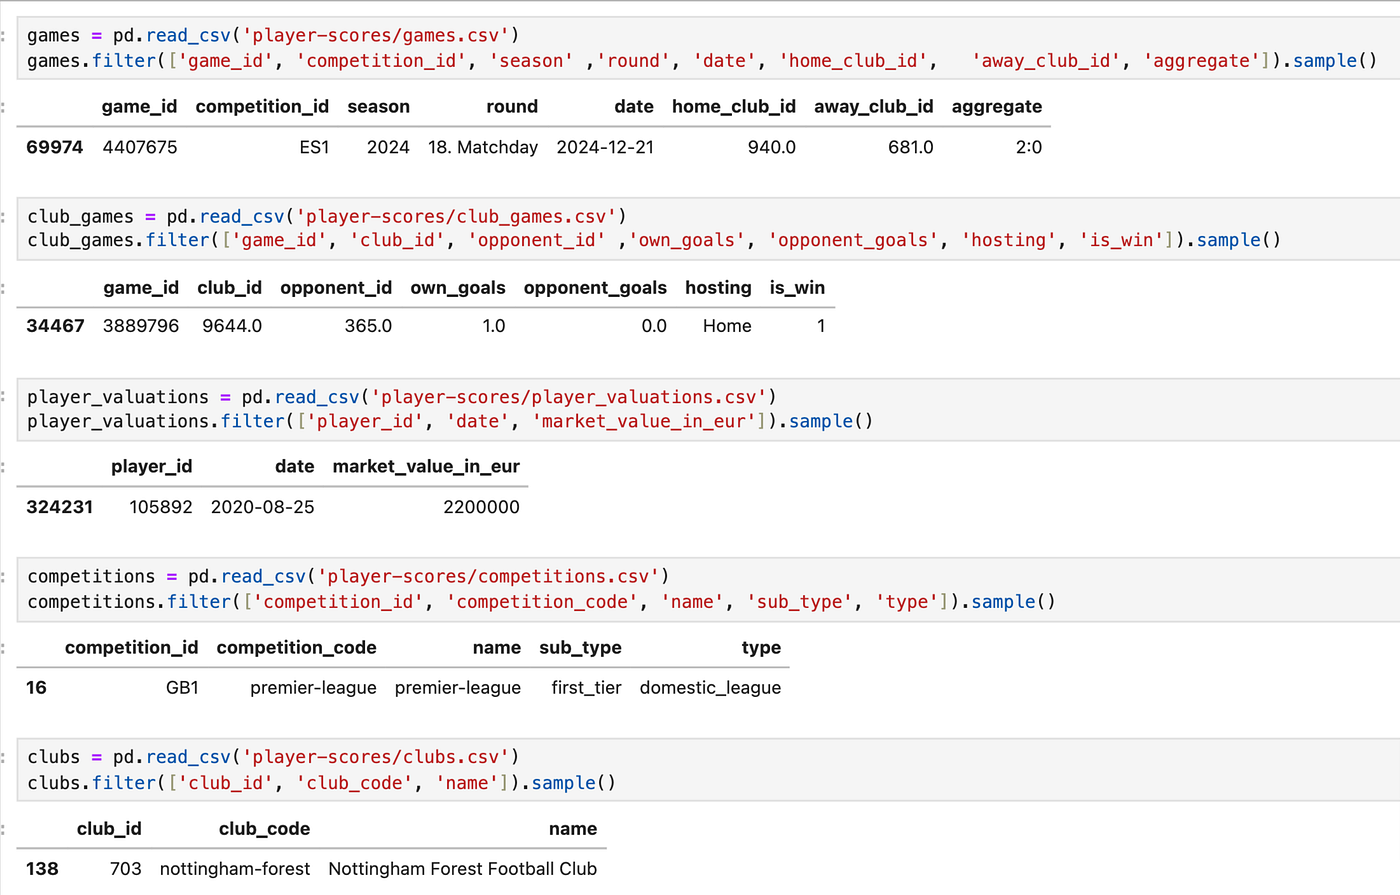
Task: Select the competition_code column header
Action: tap(297, 647)
